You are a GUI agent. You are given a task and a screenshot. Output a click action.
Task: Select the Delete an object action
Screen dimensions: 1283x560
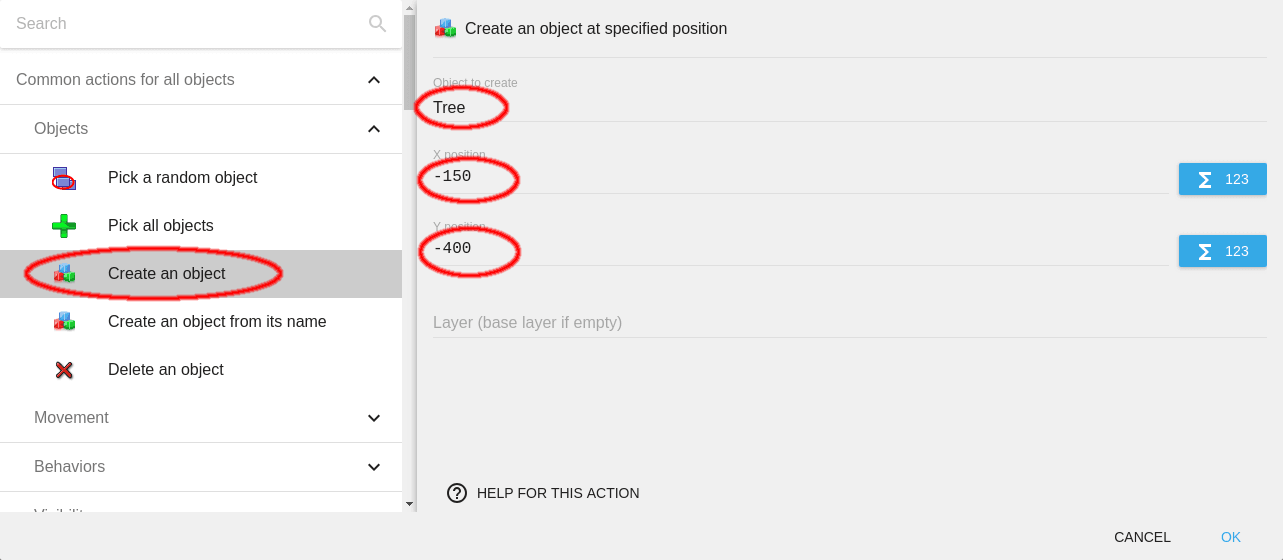tap(166, 370)
